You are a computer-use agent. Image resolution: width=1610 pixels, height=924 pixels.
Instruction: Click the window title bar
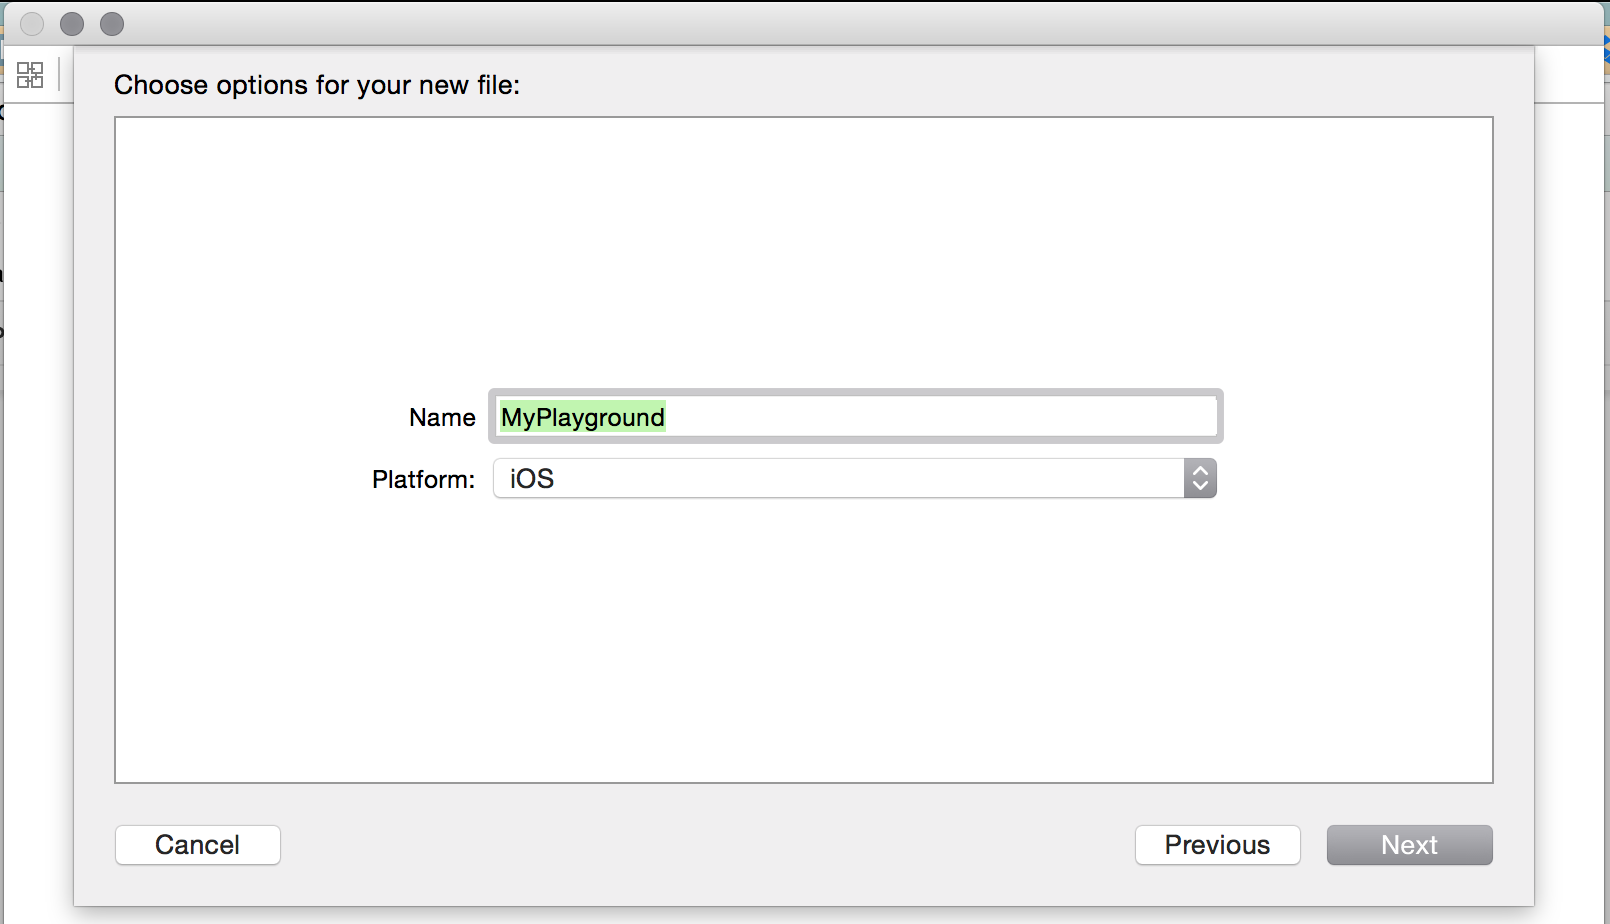click(x=800, y=23)
